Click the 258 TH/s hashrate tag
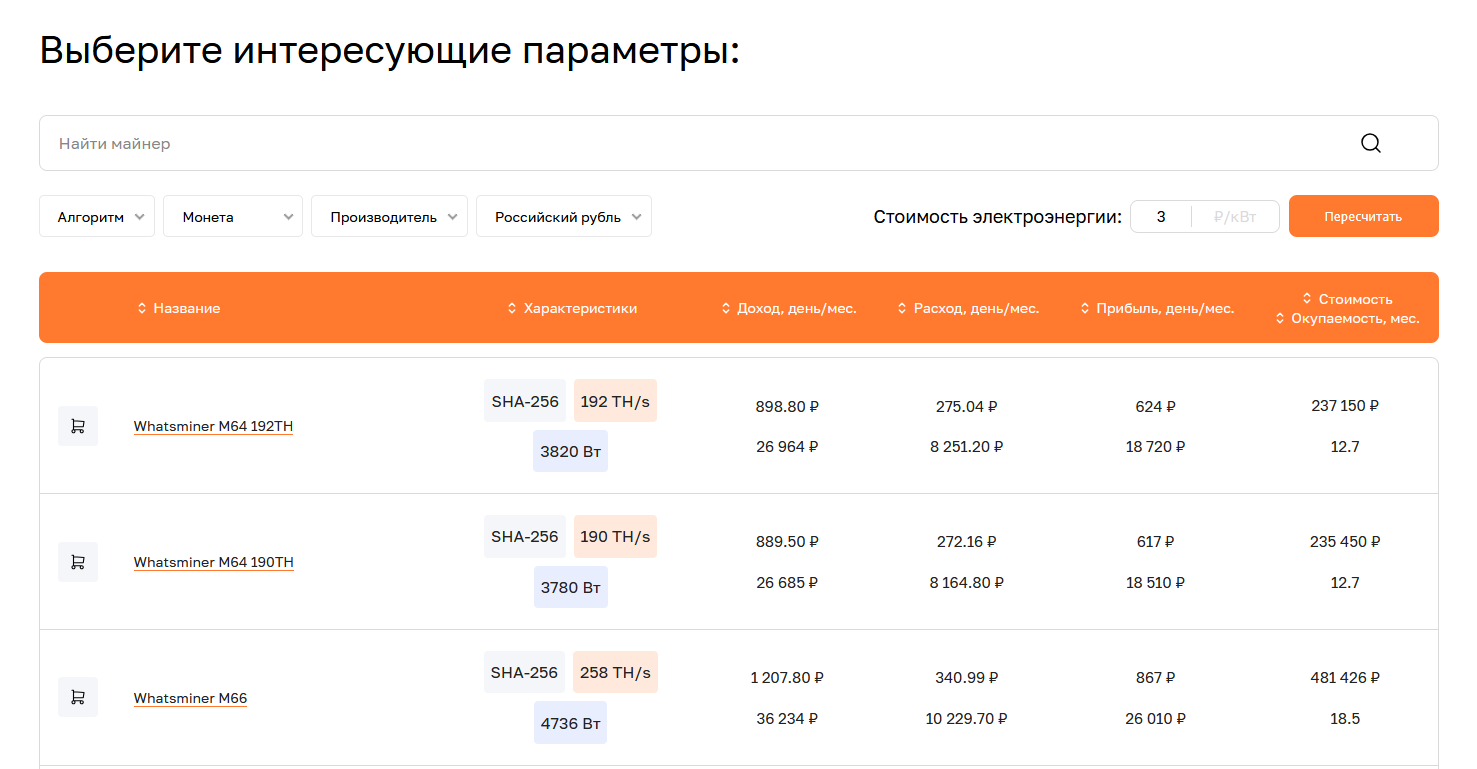This screenshot has width=1477, height=769. (x=615, y=672)
